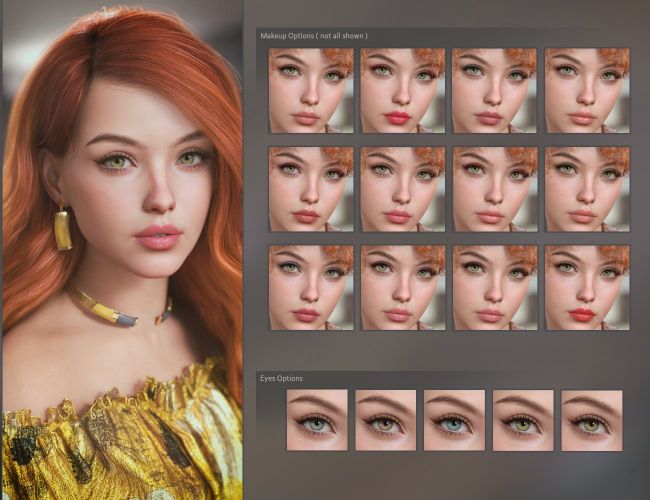Viewport: 650px width, 500px height.
Task: Choose the amber-hazel eye option, second thumbnail
Action: coord(385,420)
